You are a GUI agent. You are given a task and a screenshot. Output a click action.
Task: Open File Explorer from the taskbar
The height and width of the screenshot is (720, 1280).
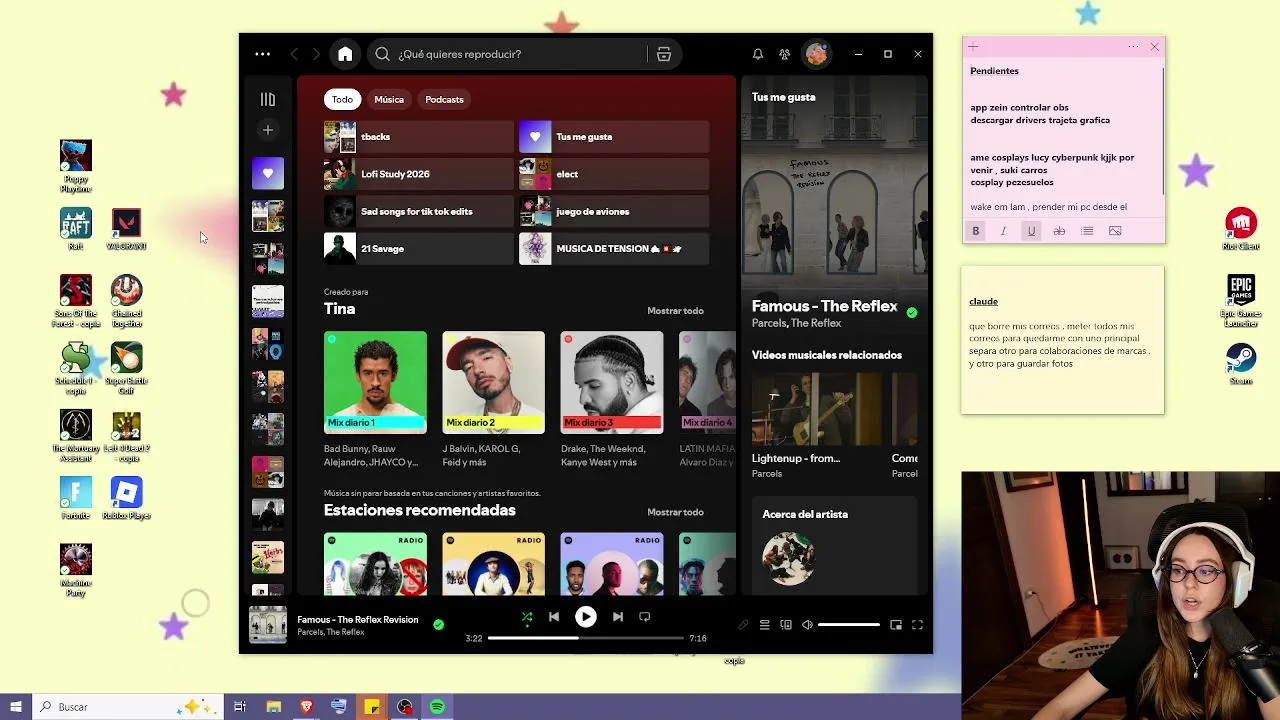pos(273,707)
